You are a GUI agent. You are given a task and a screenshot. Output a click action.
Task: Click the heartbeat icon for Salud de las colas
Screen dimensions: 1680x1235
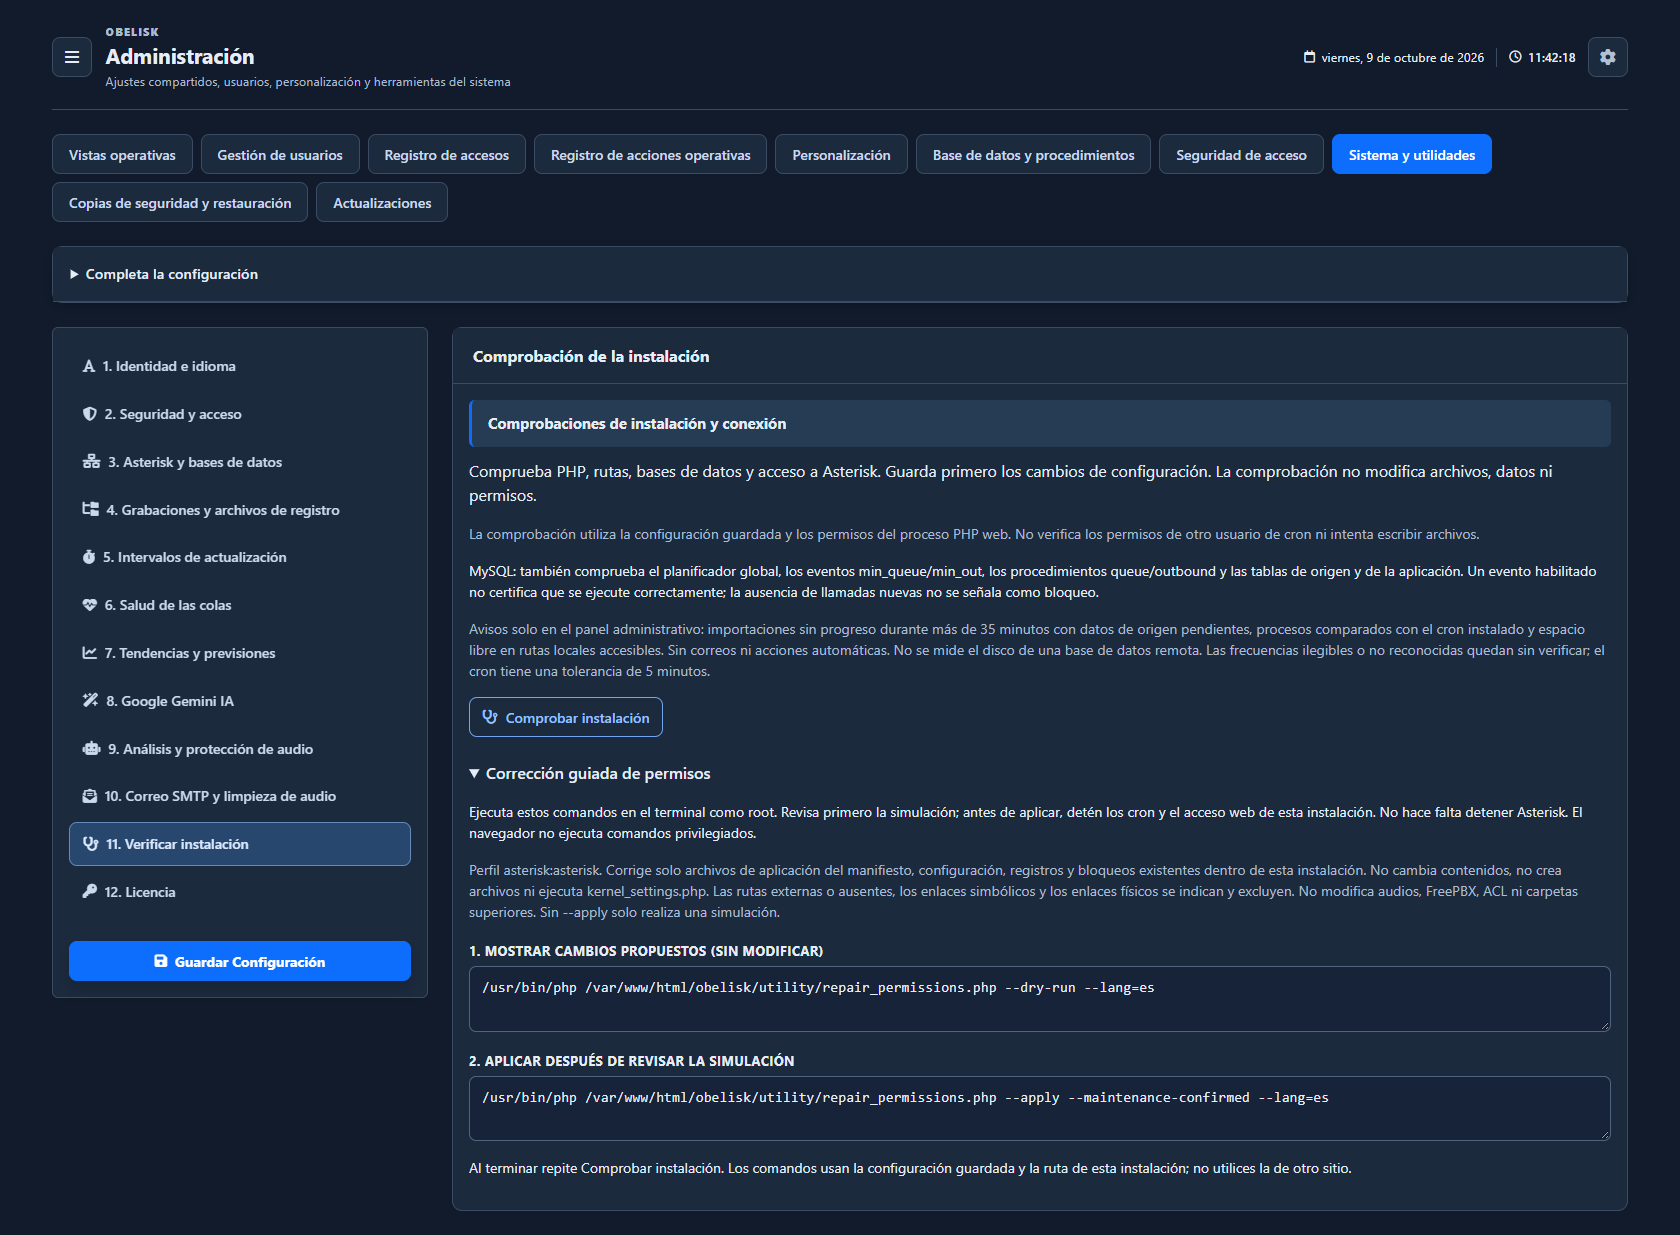(90, 605)
